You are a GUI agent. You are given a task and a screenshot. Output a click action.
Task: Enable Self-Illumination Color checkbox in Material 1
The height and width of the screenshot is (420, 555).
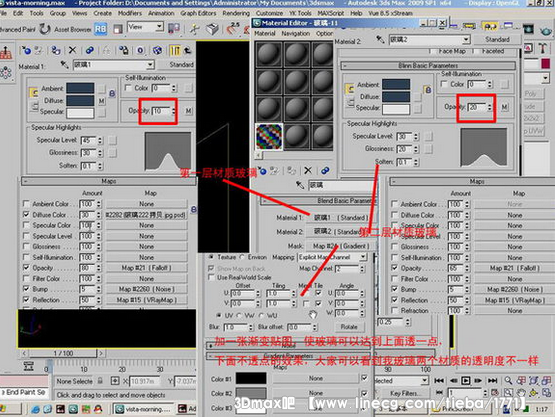pyautogui.click(x=128, y=87)
